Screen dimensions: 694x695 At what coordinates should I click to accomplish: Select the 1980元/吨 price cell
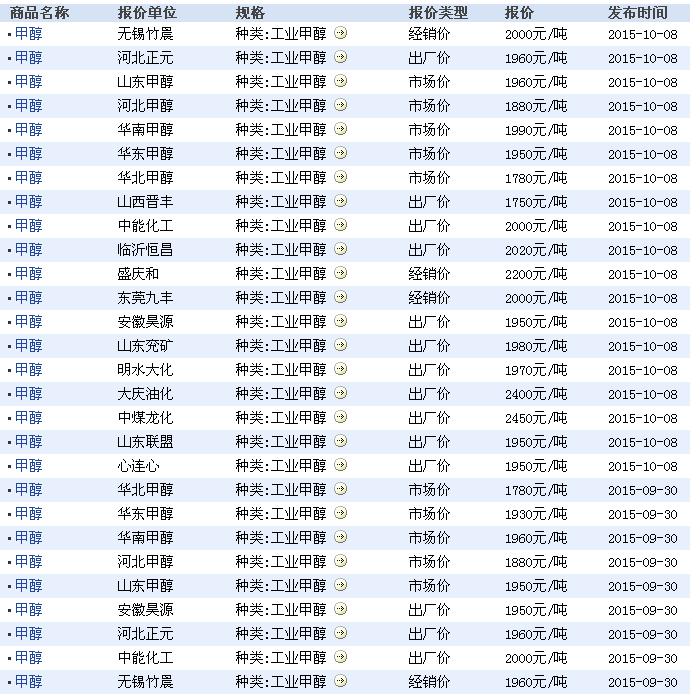point(536,346)
